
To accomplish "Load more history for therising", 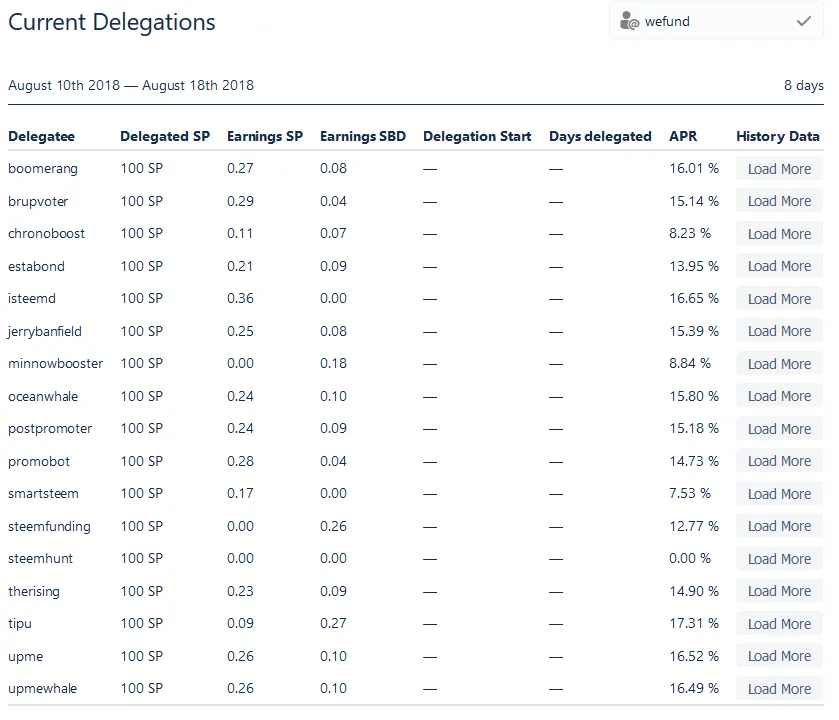I will [779, 591].
